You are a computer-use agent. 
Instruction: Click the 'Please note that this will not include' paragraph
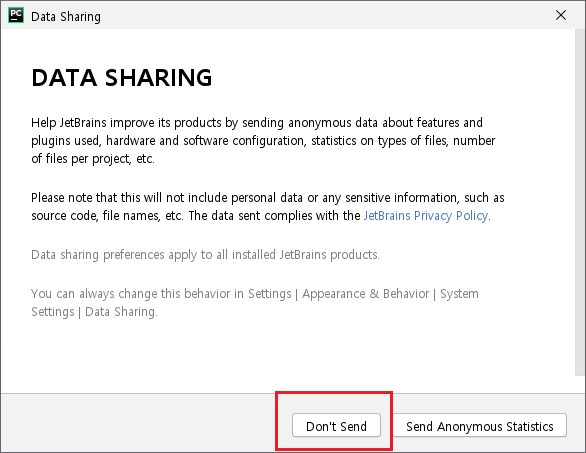point(268,207)
